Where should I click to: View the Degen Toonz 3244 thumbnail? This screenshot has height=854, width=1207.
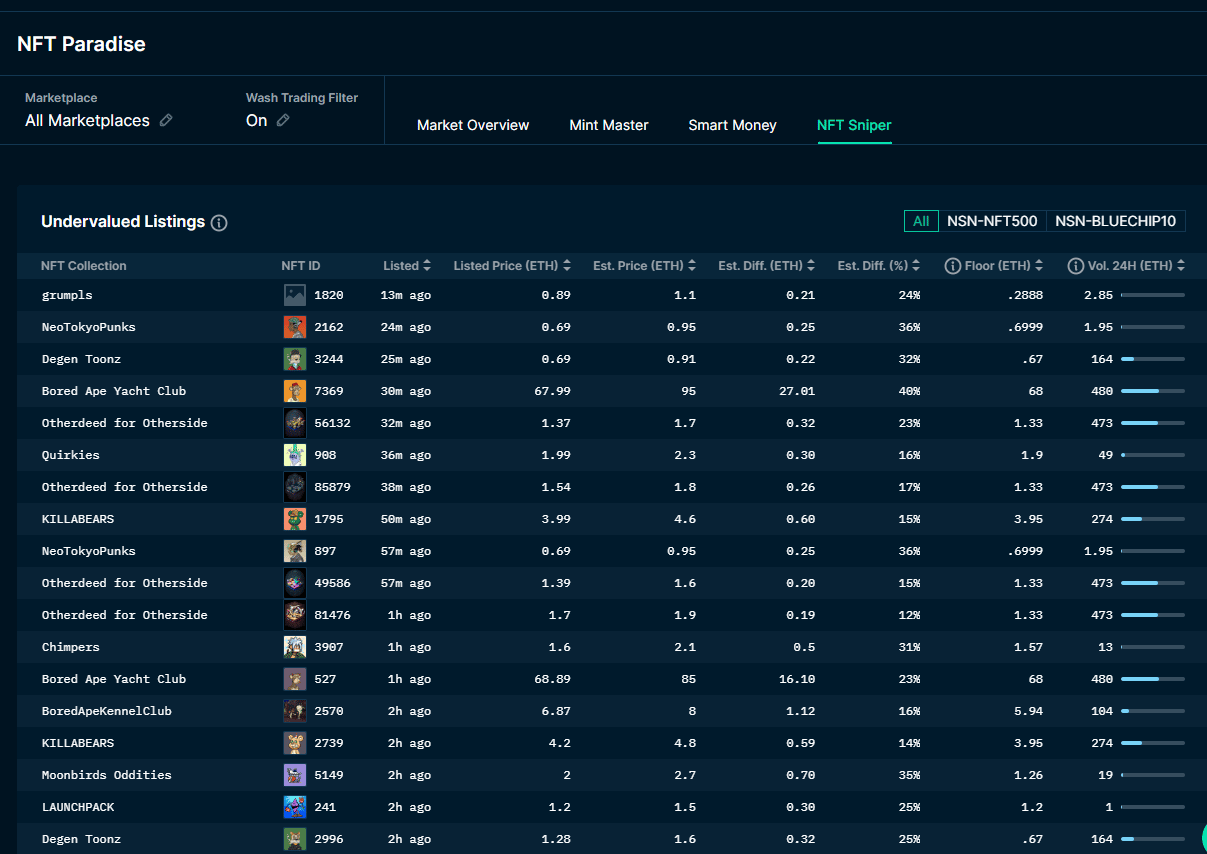(294, 359)
